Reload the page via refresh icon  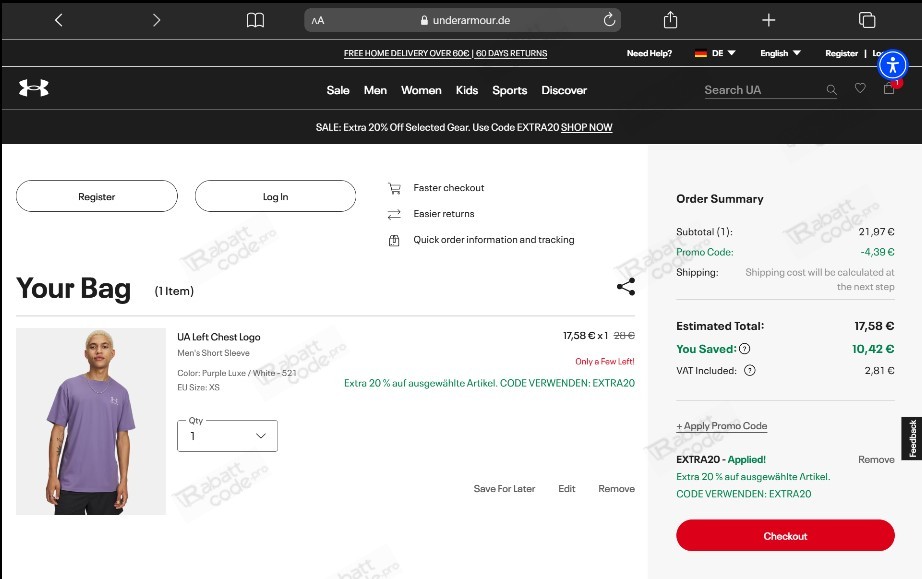click(x=609, y=20)
